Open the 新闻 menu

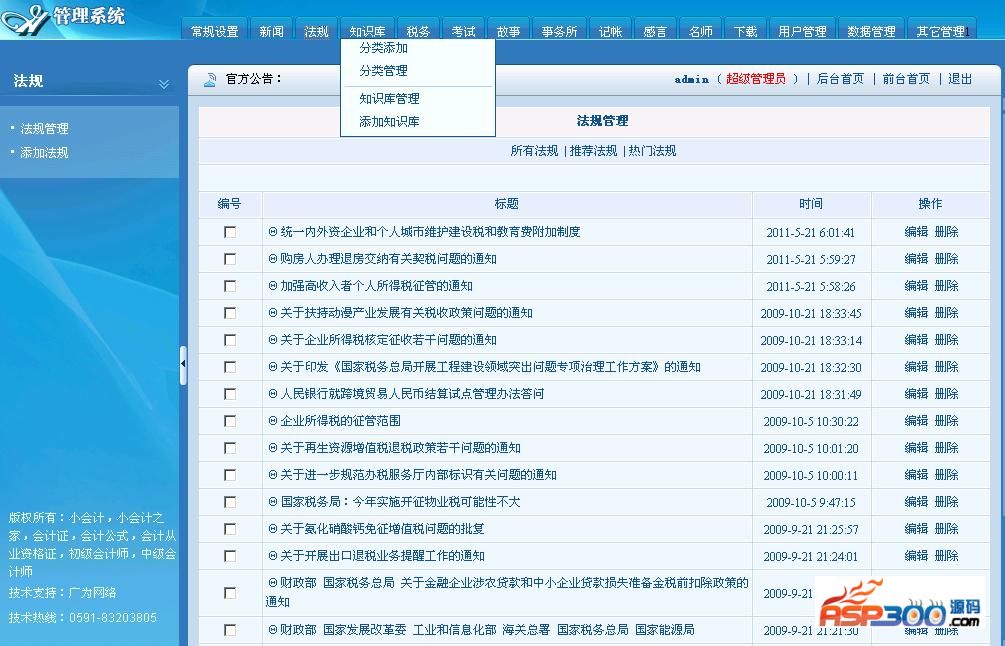tap(271, 31)
